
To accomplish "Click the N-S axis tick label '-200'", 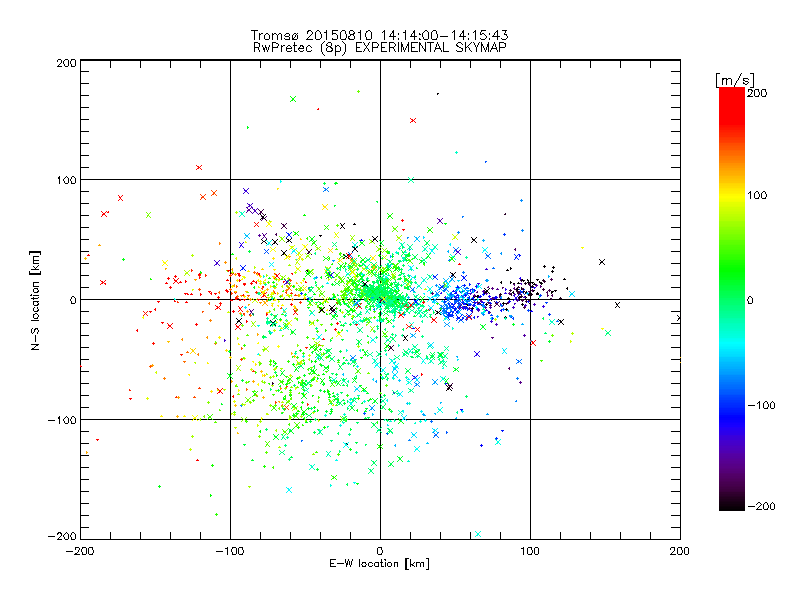I will pyautogui.click(x=62, y=536).
